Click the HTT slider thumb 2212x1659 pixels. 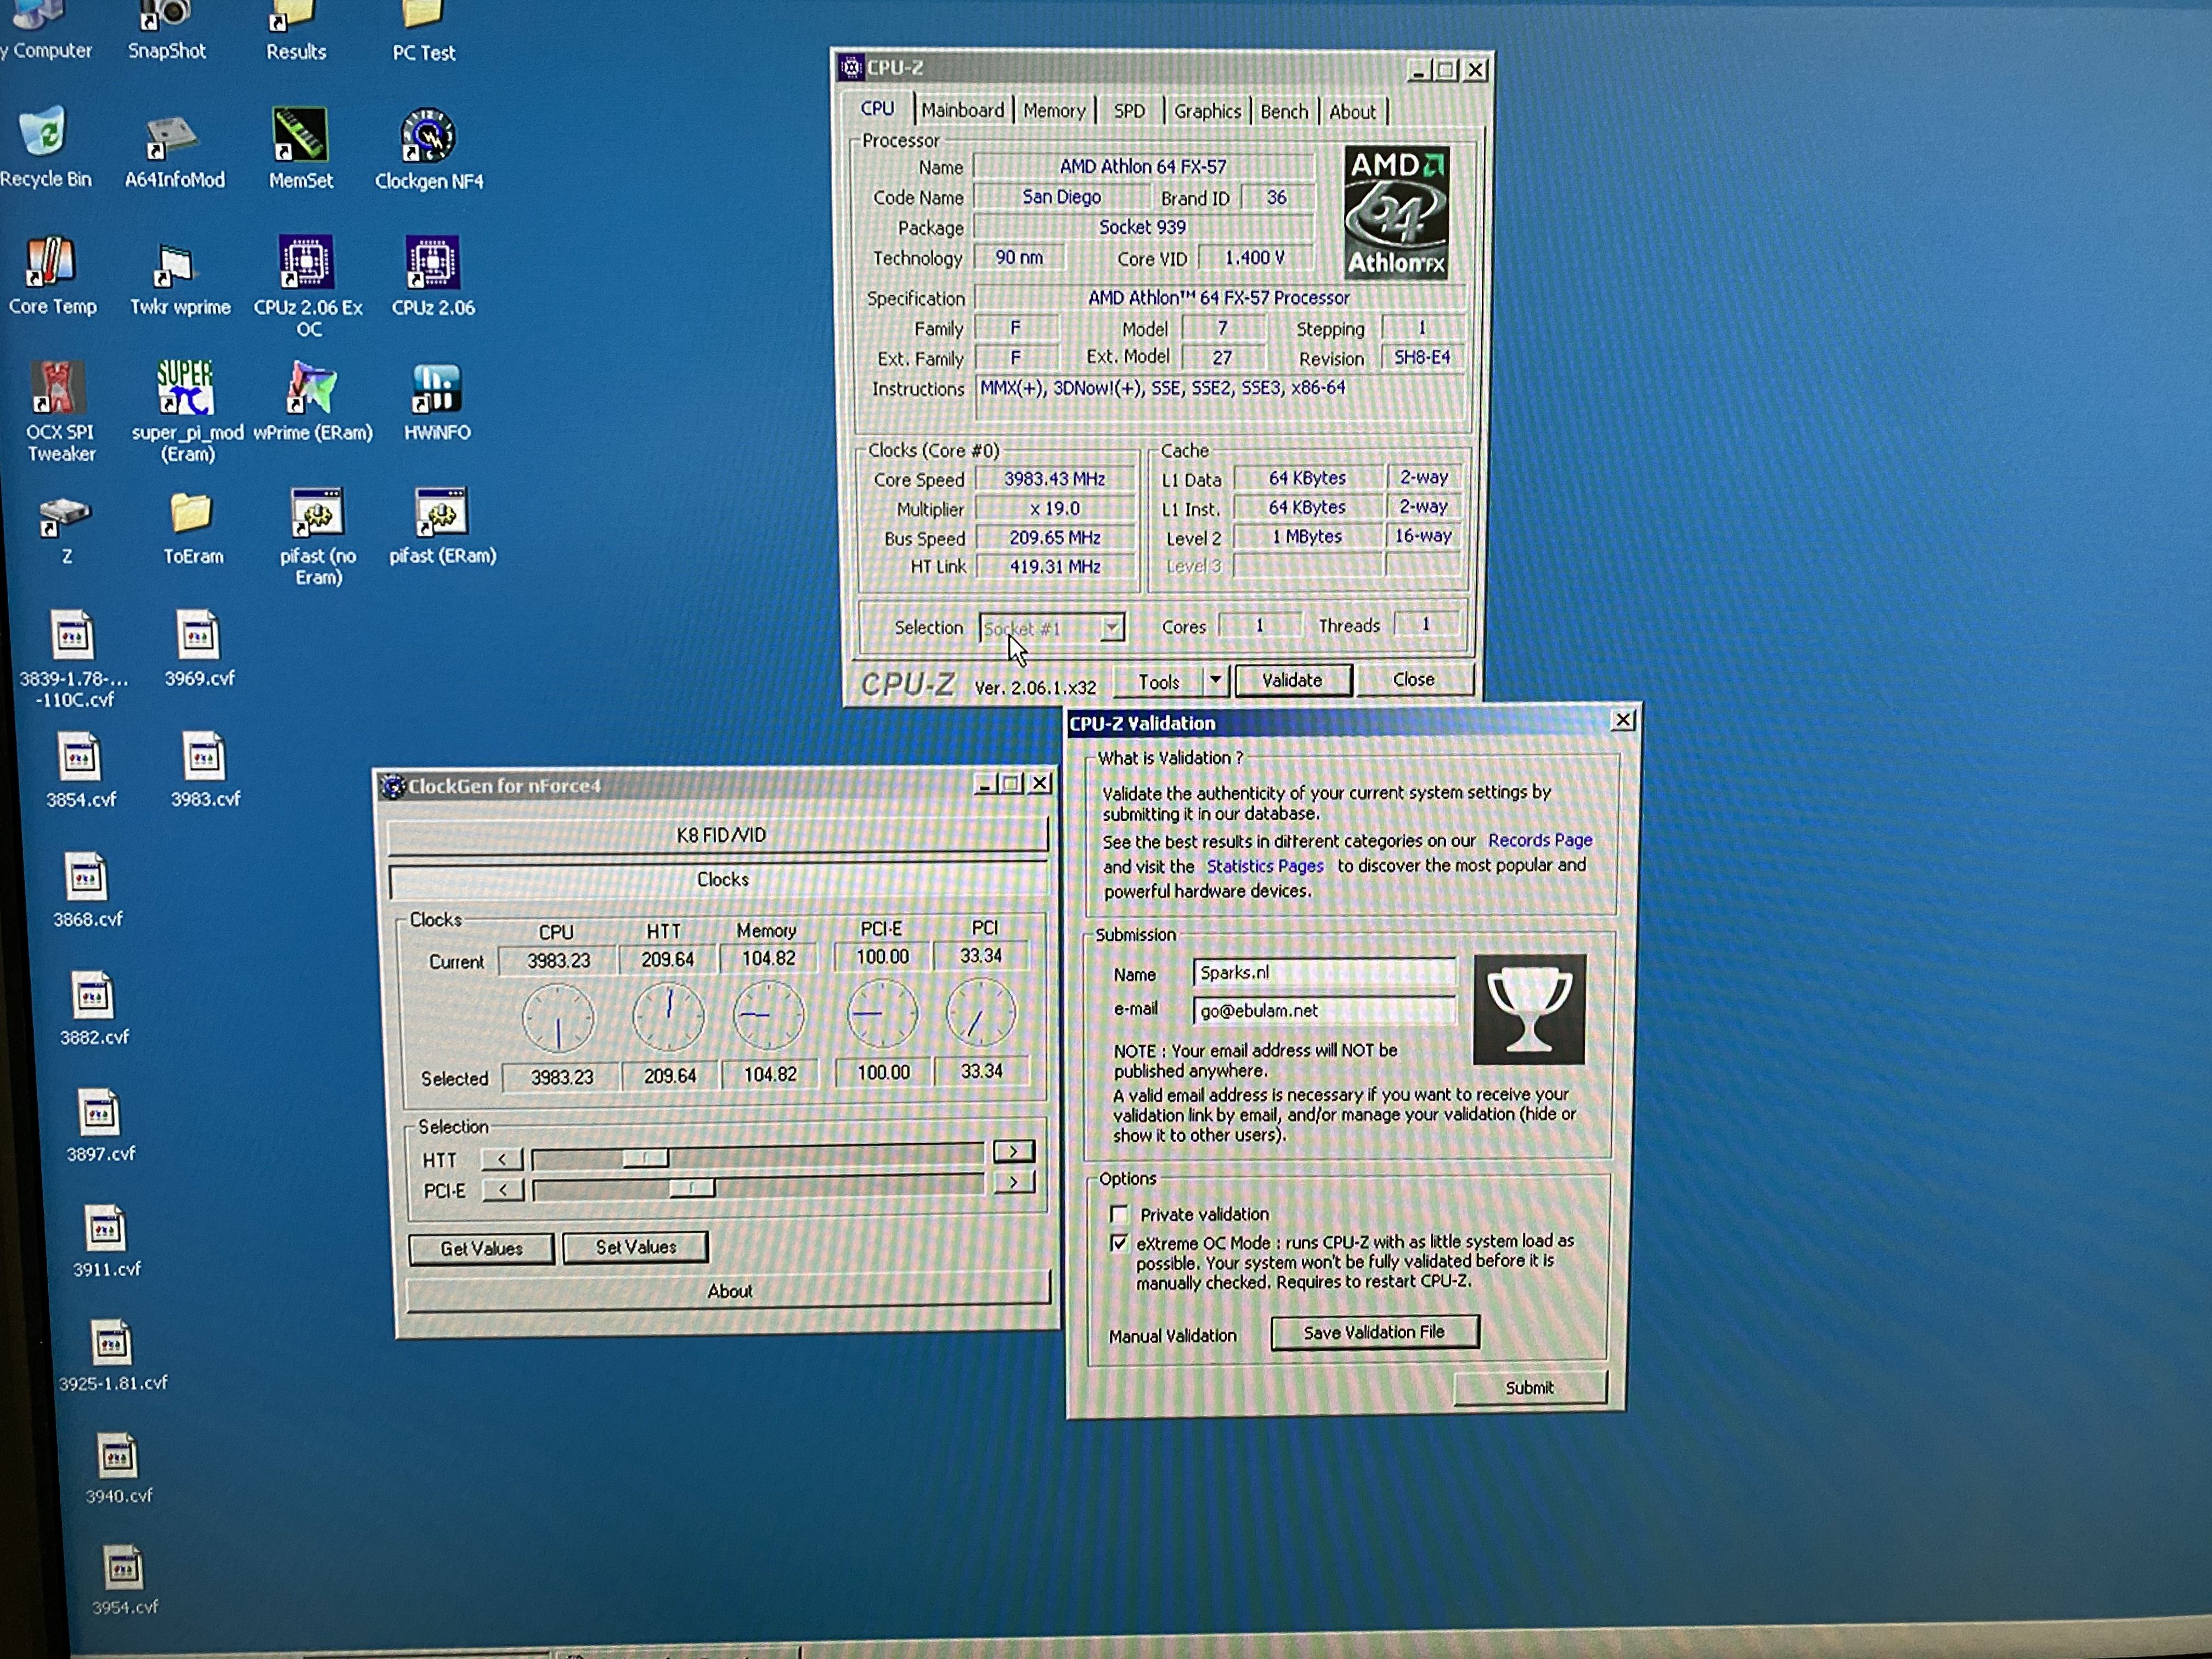coord(645,1157)
